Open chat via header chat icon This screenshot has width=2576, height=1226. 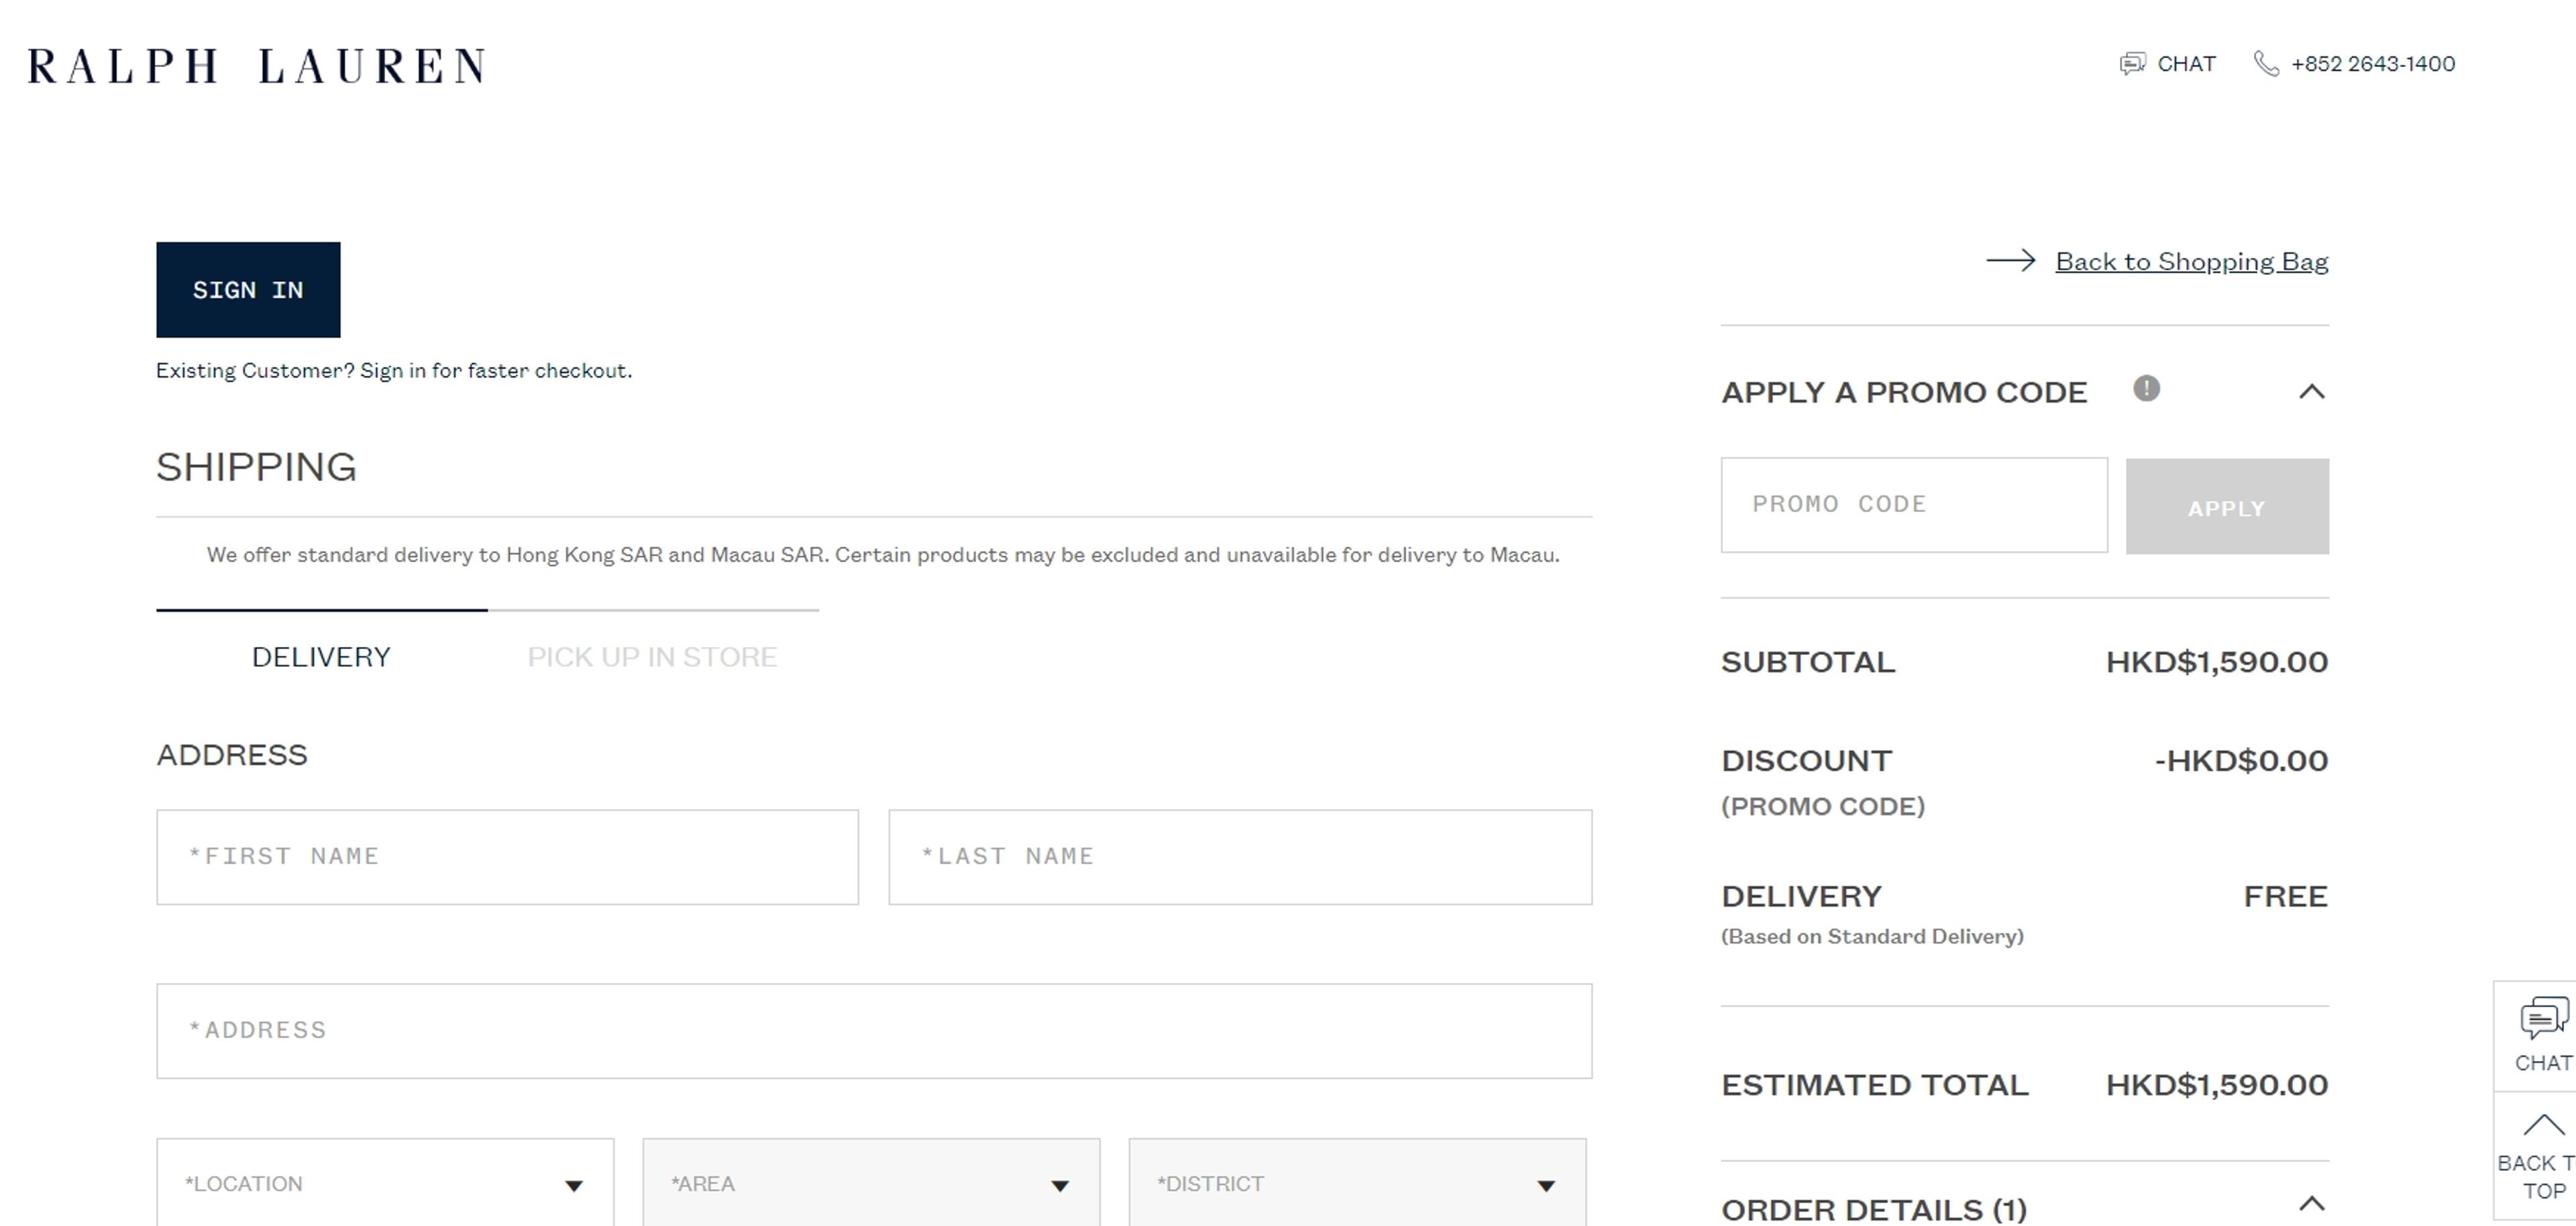[x=2132, y=64]
